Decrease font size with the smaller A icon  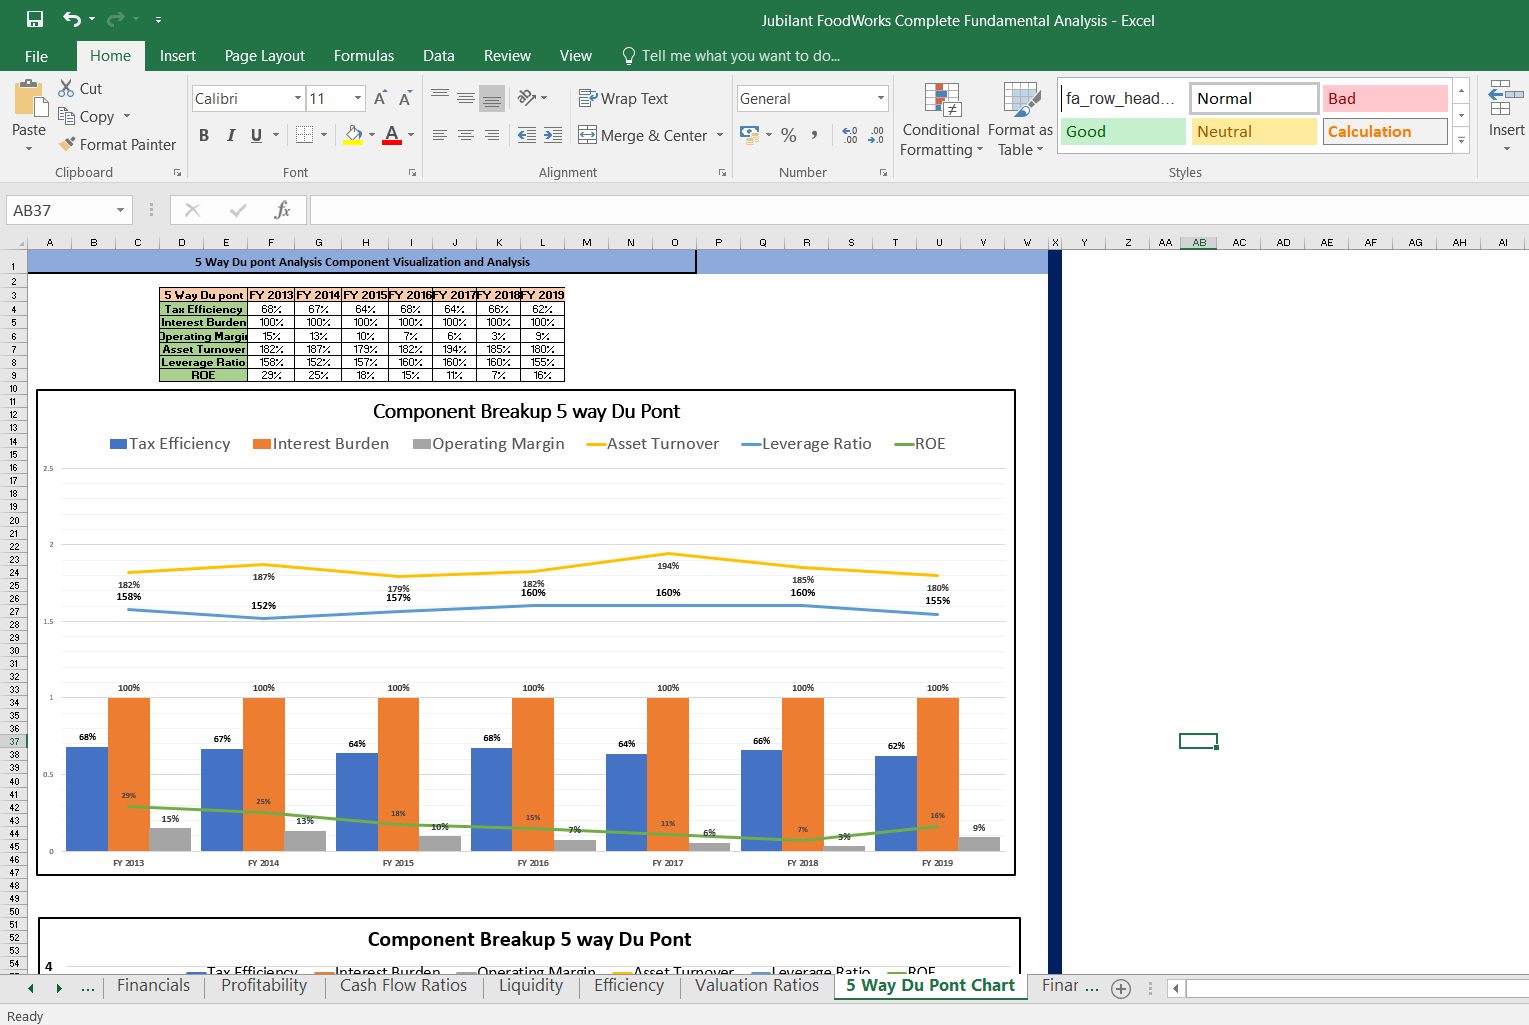pos(405,98)
